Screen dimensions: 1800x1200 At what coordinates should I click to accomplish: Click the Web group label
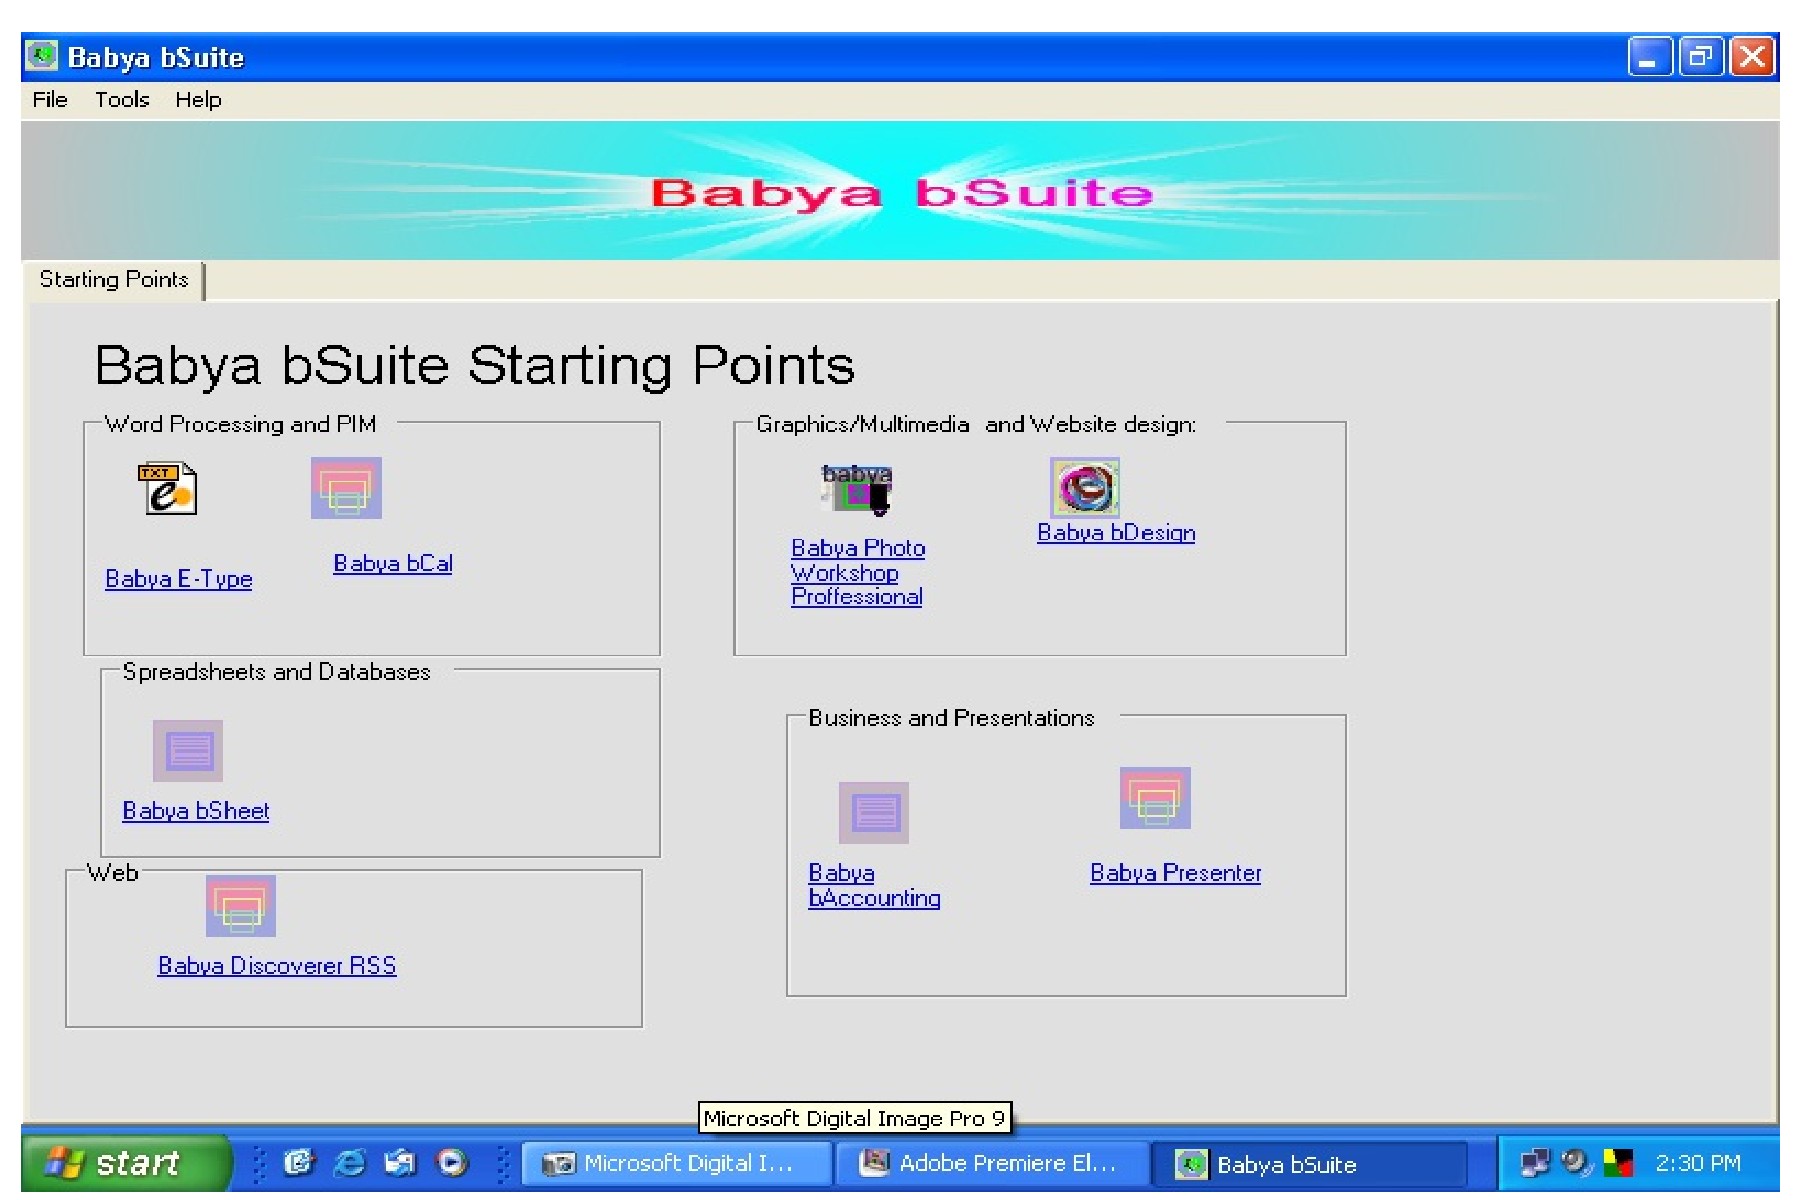click(x=112, y=873)
